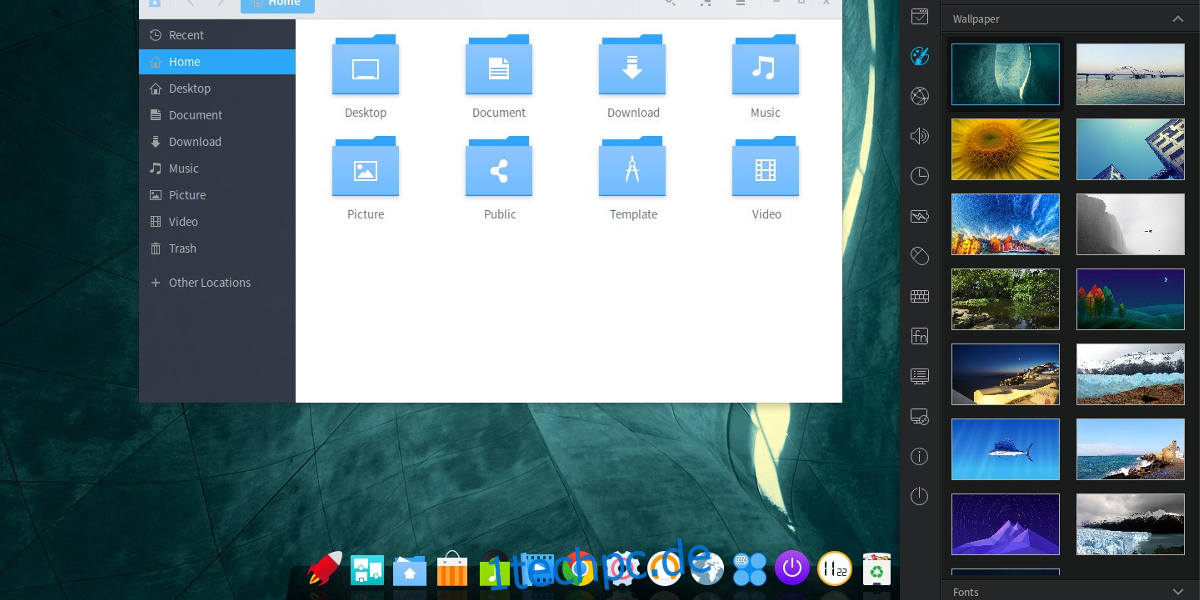1200x600 pixels.
Task: Click the clock widget in the dock
Action: 834,569
